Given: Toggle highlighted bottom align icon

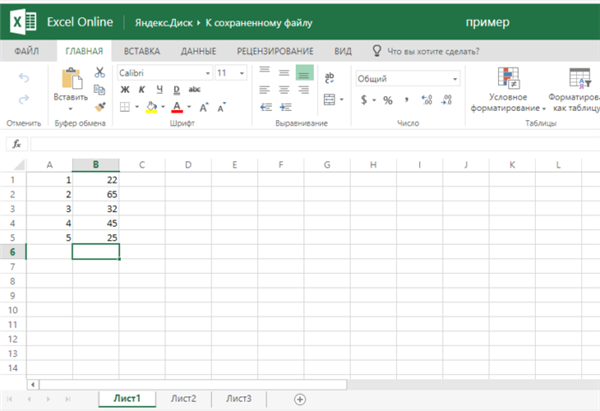Looking at the screenshot, I should click(x=305, y=72).
